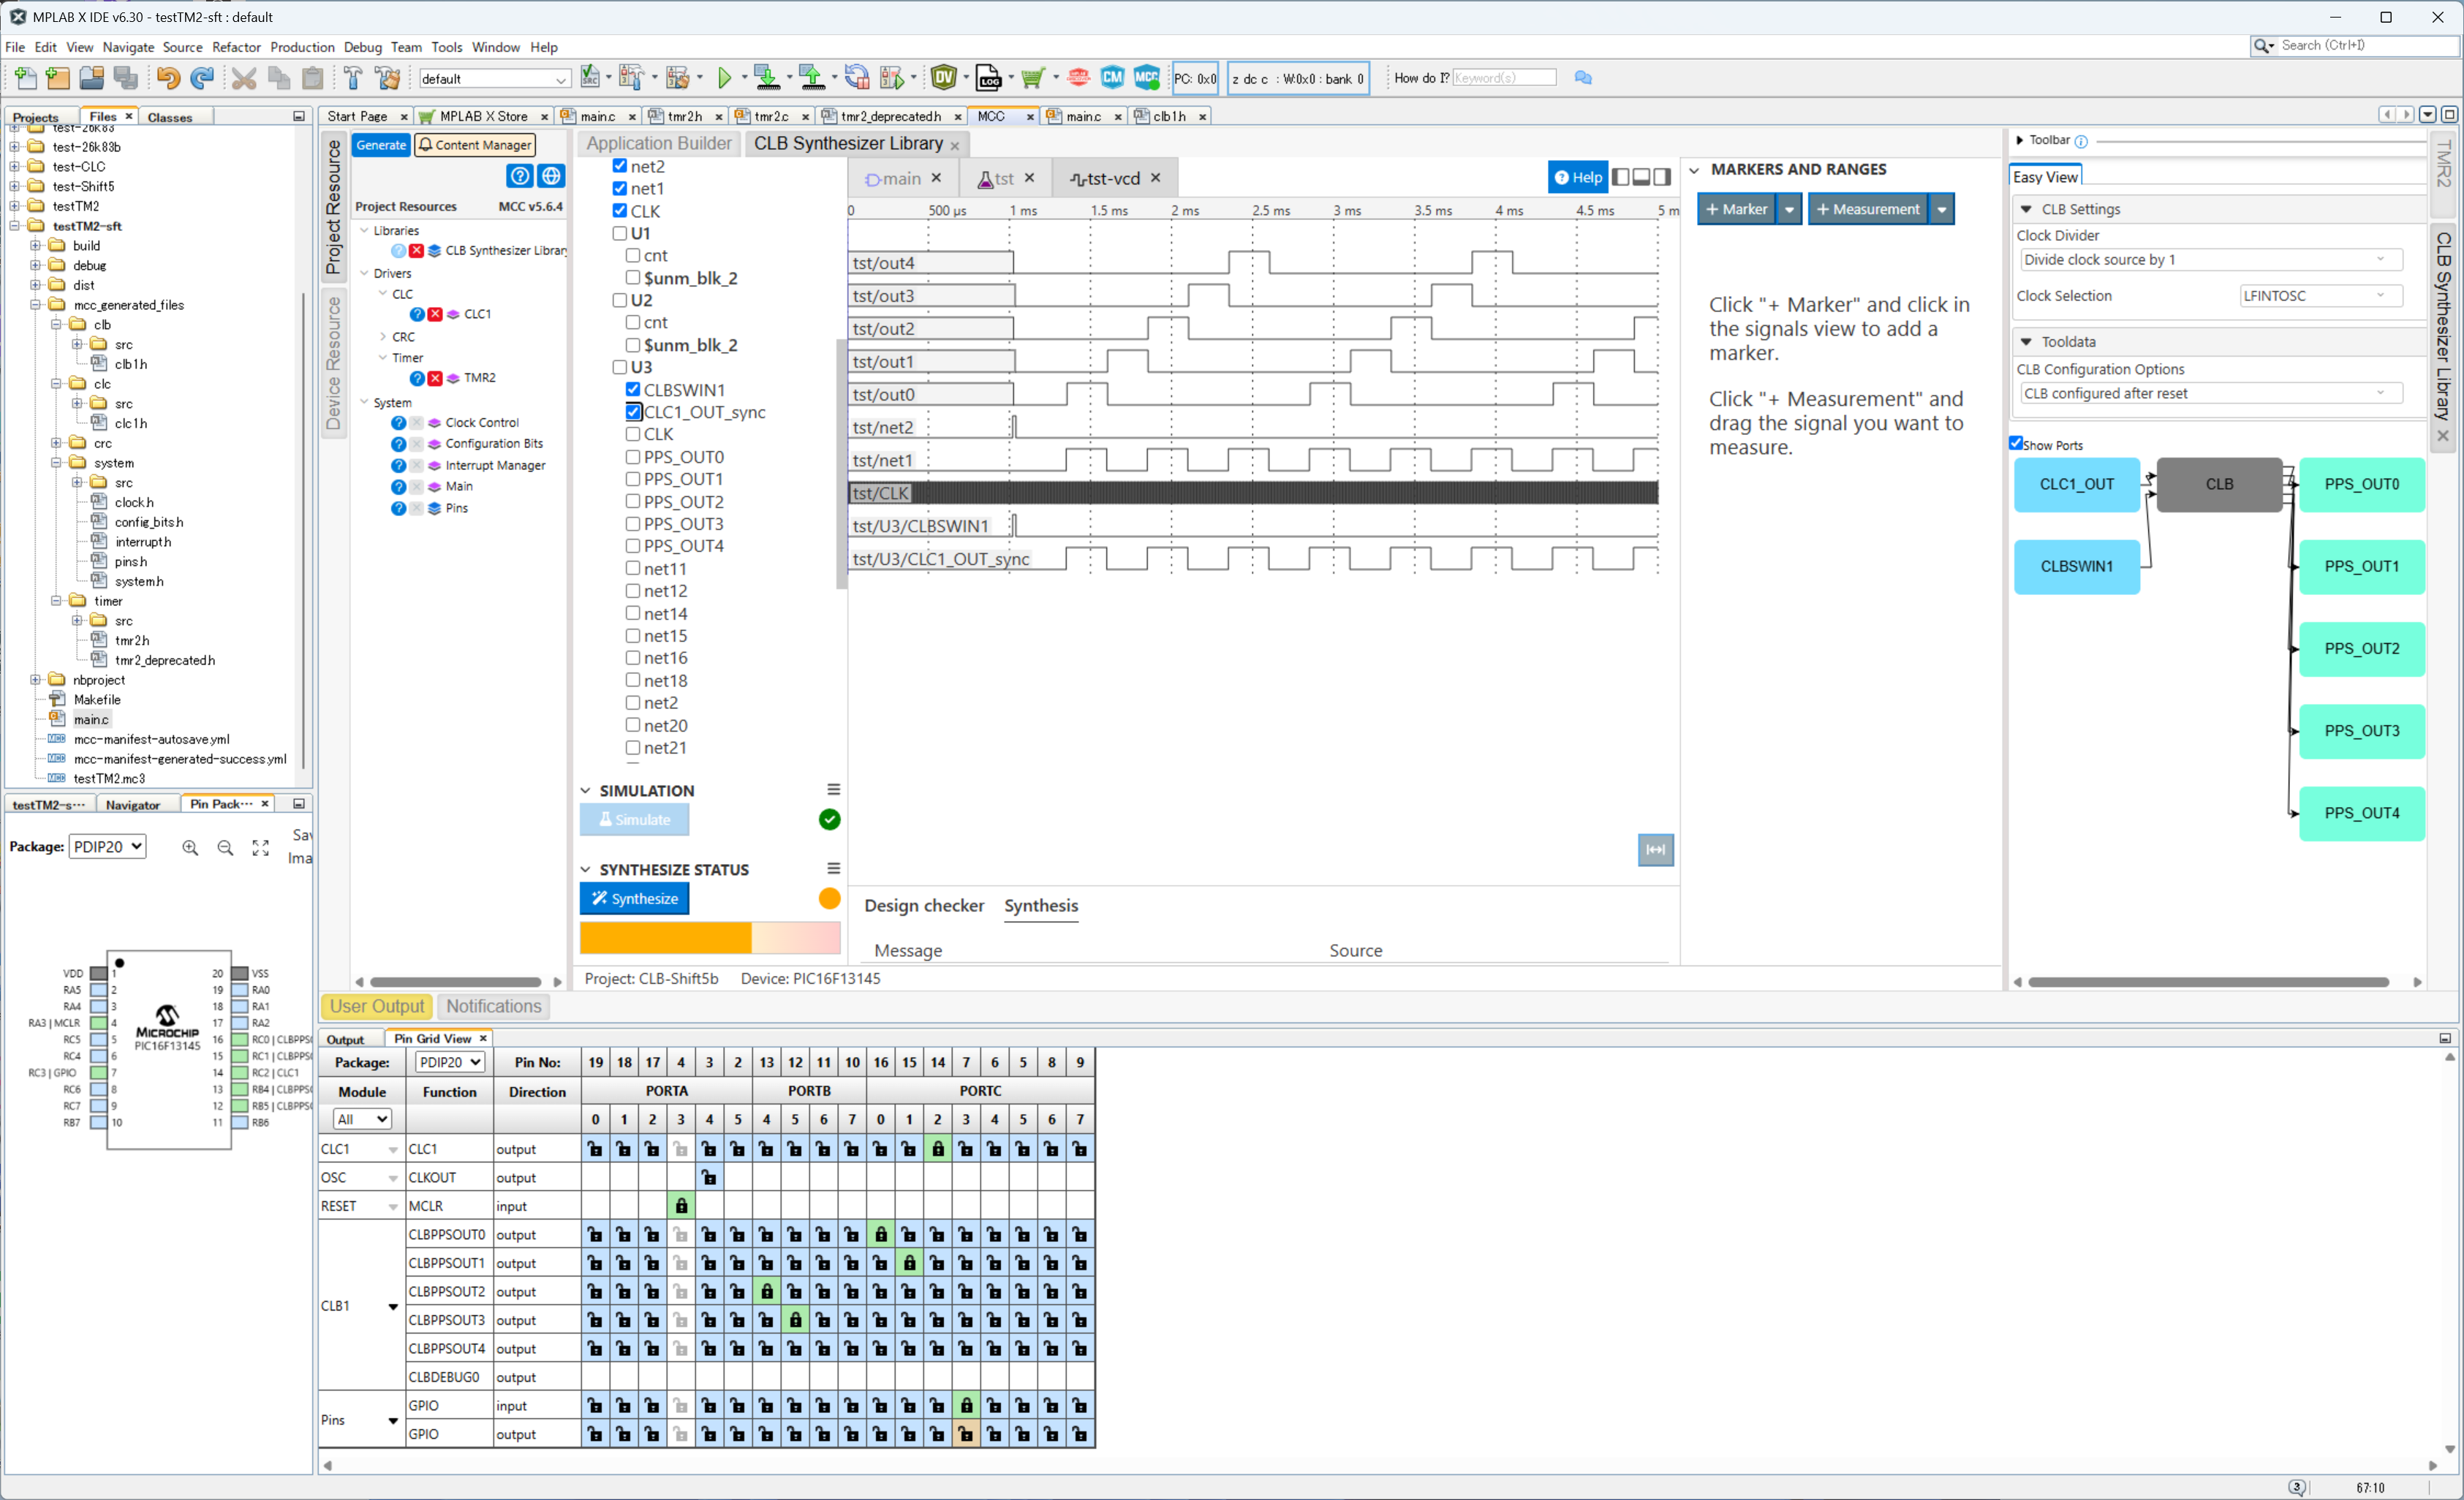Remove CLC1 using its red X icon
This screenshot has height=1500, width=2464.
[435, 314]
